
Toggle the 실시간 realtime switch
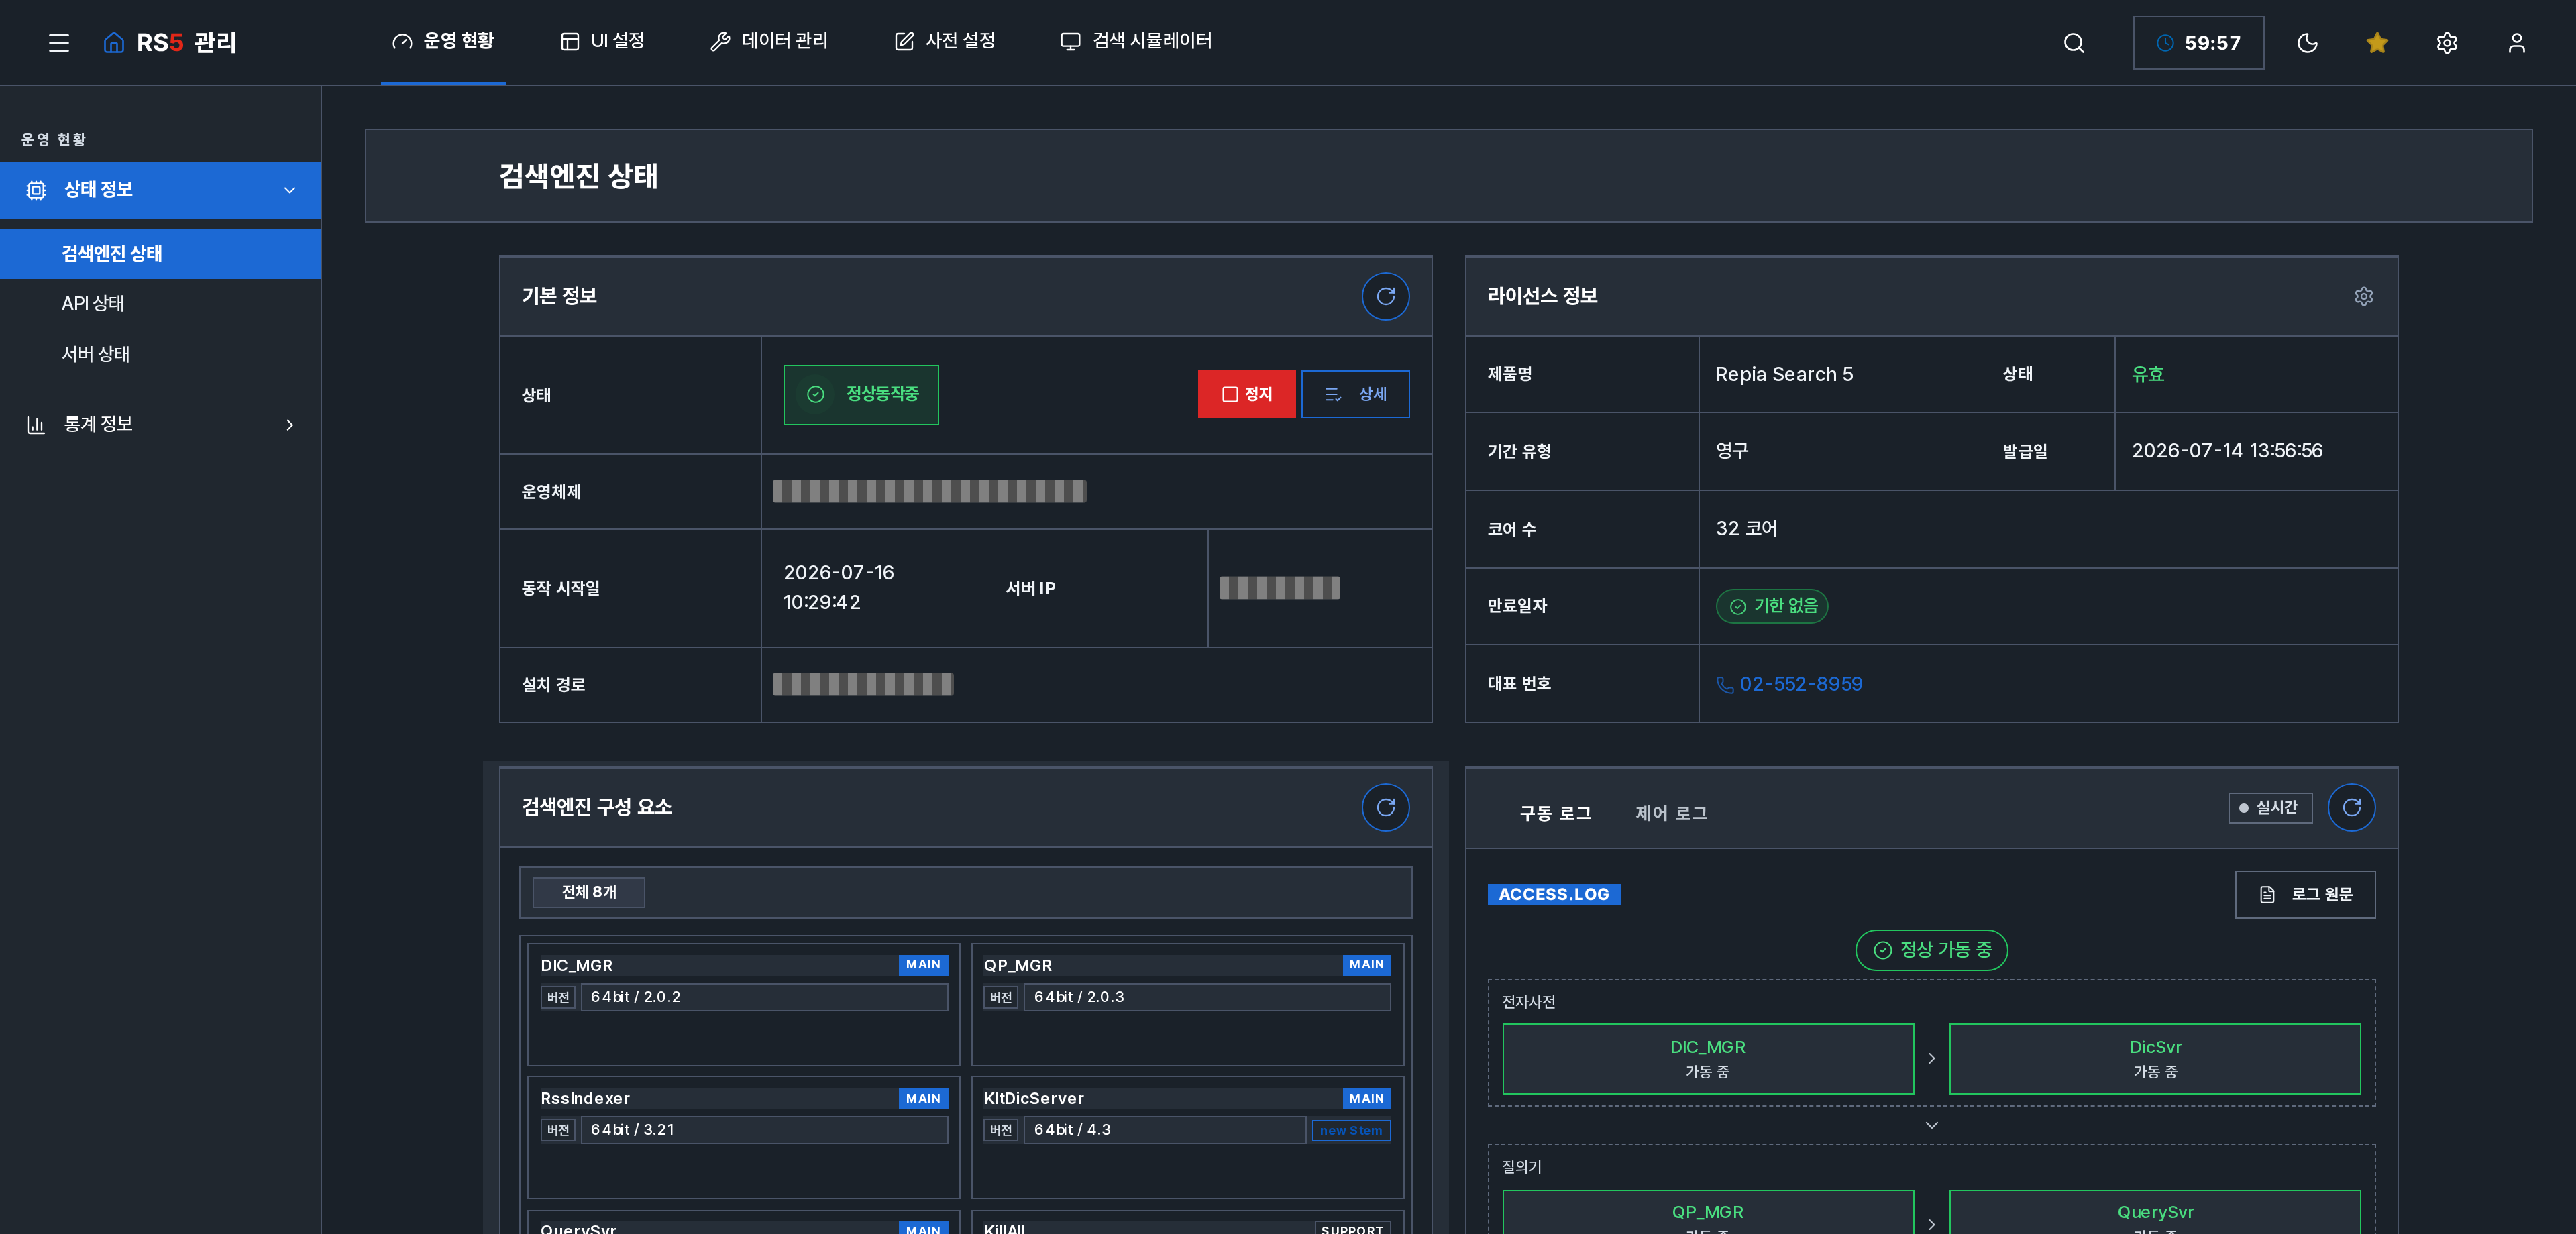[2270, 807]
